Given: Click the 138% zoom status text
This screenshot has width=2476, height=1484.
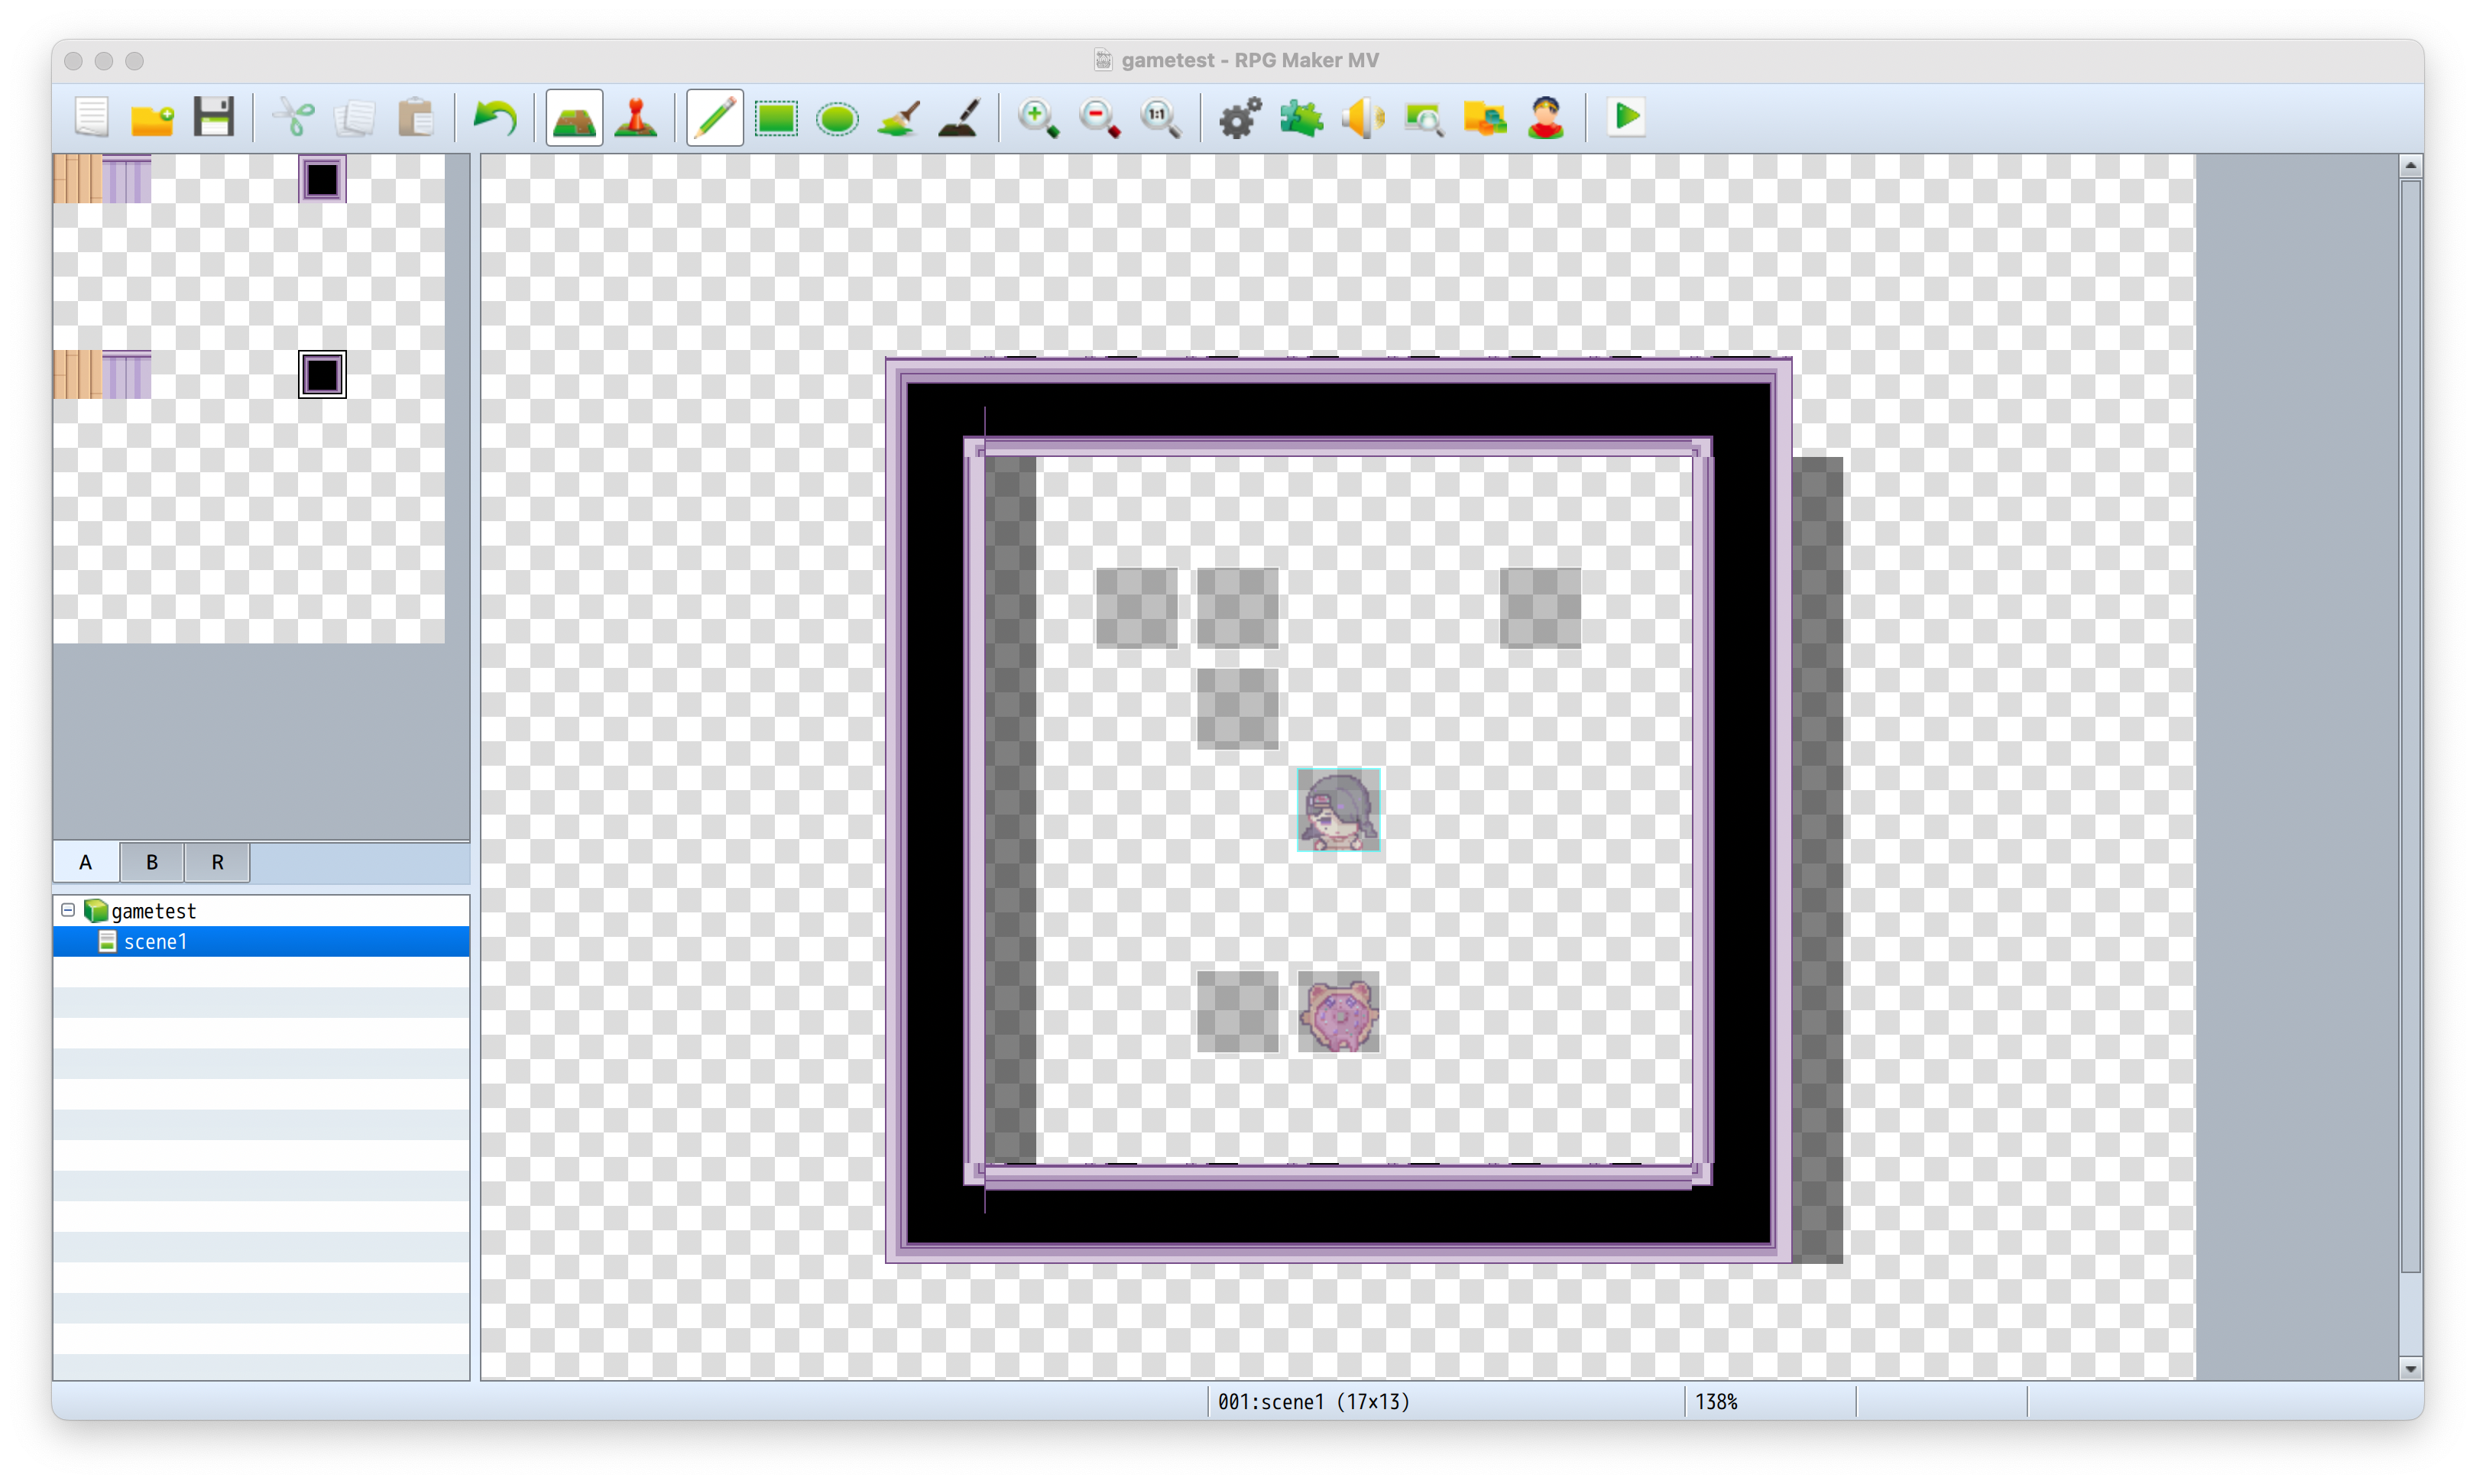Looking at the screenshot, I should [x=1716, y=1402].
